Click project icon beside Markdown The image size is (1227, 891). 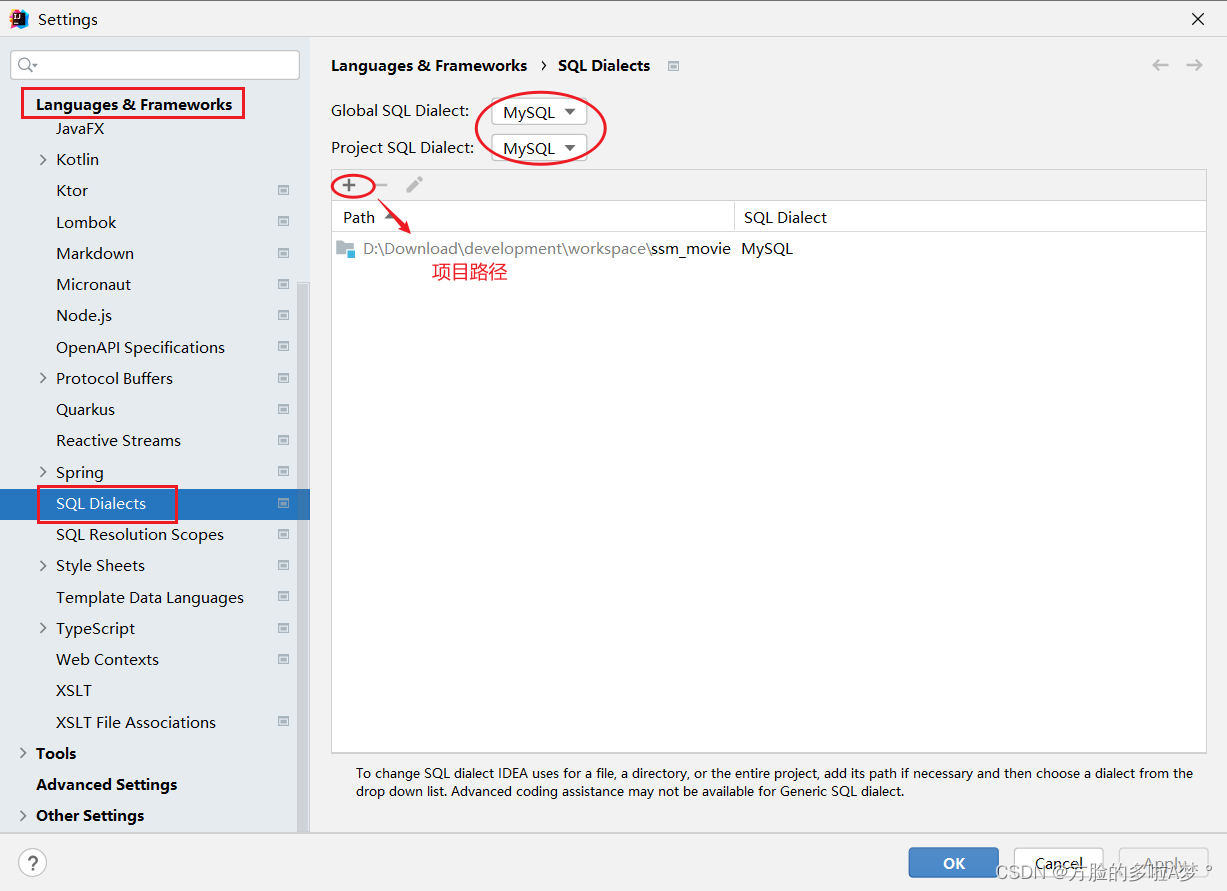(284, 253)
